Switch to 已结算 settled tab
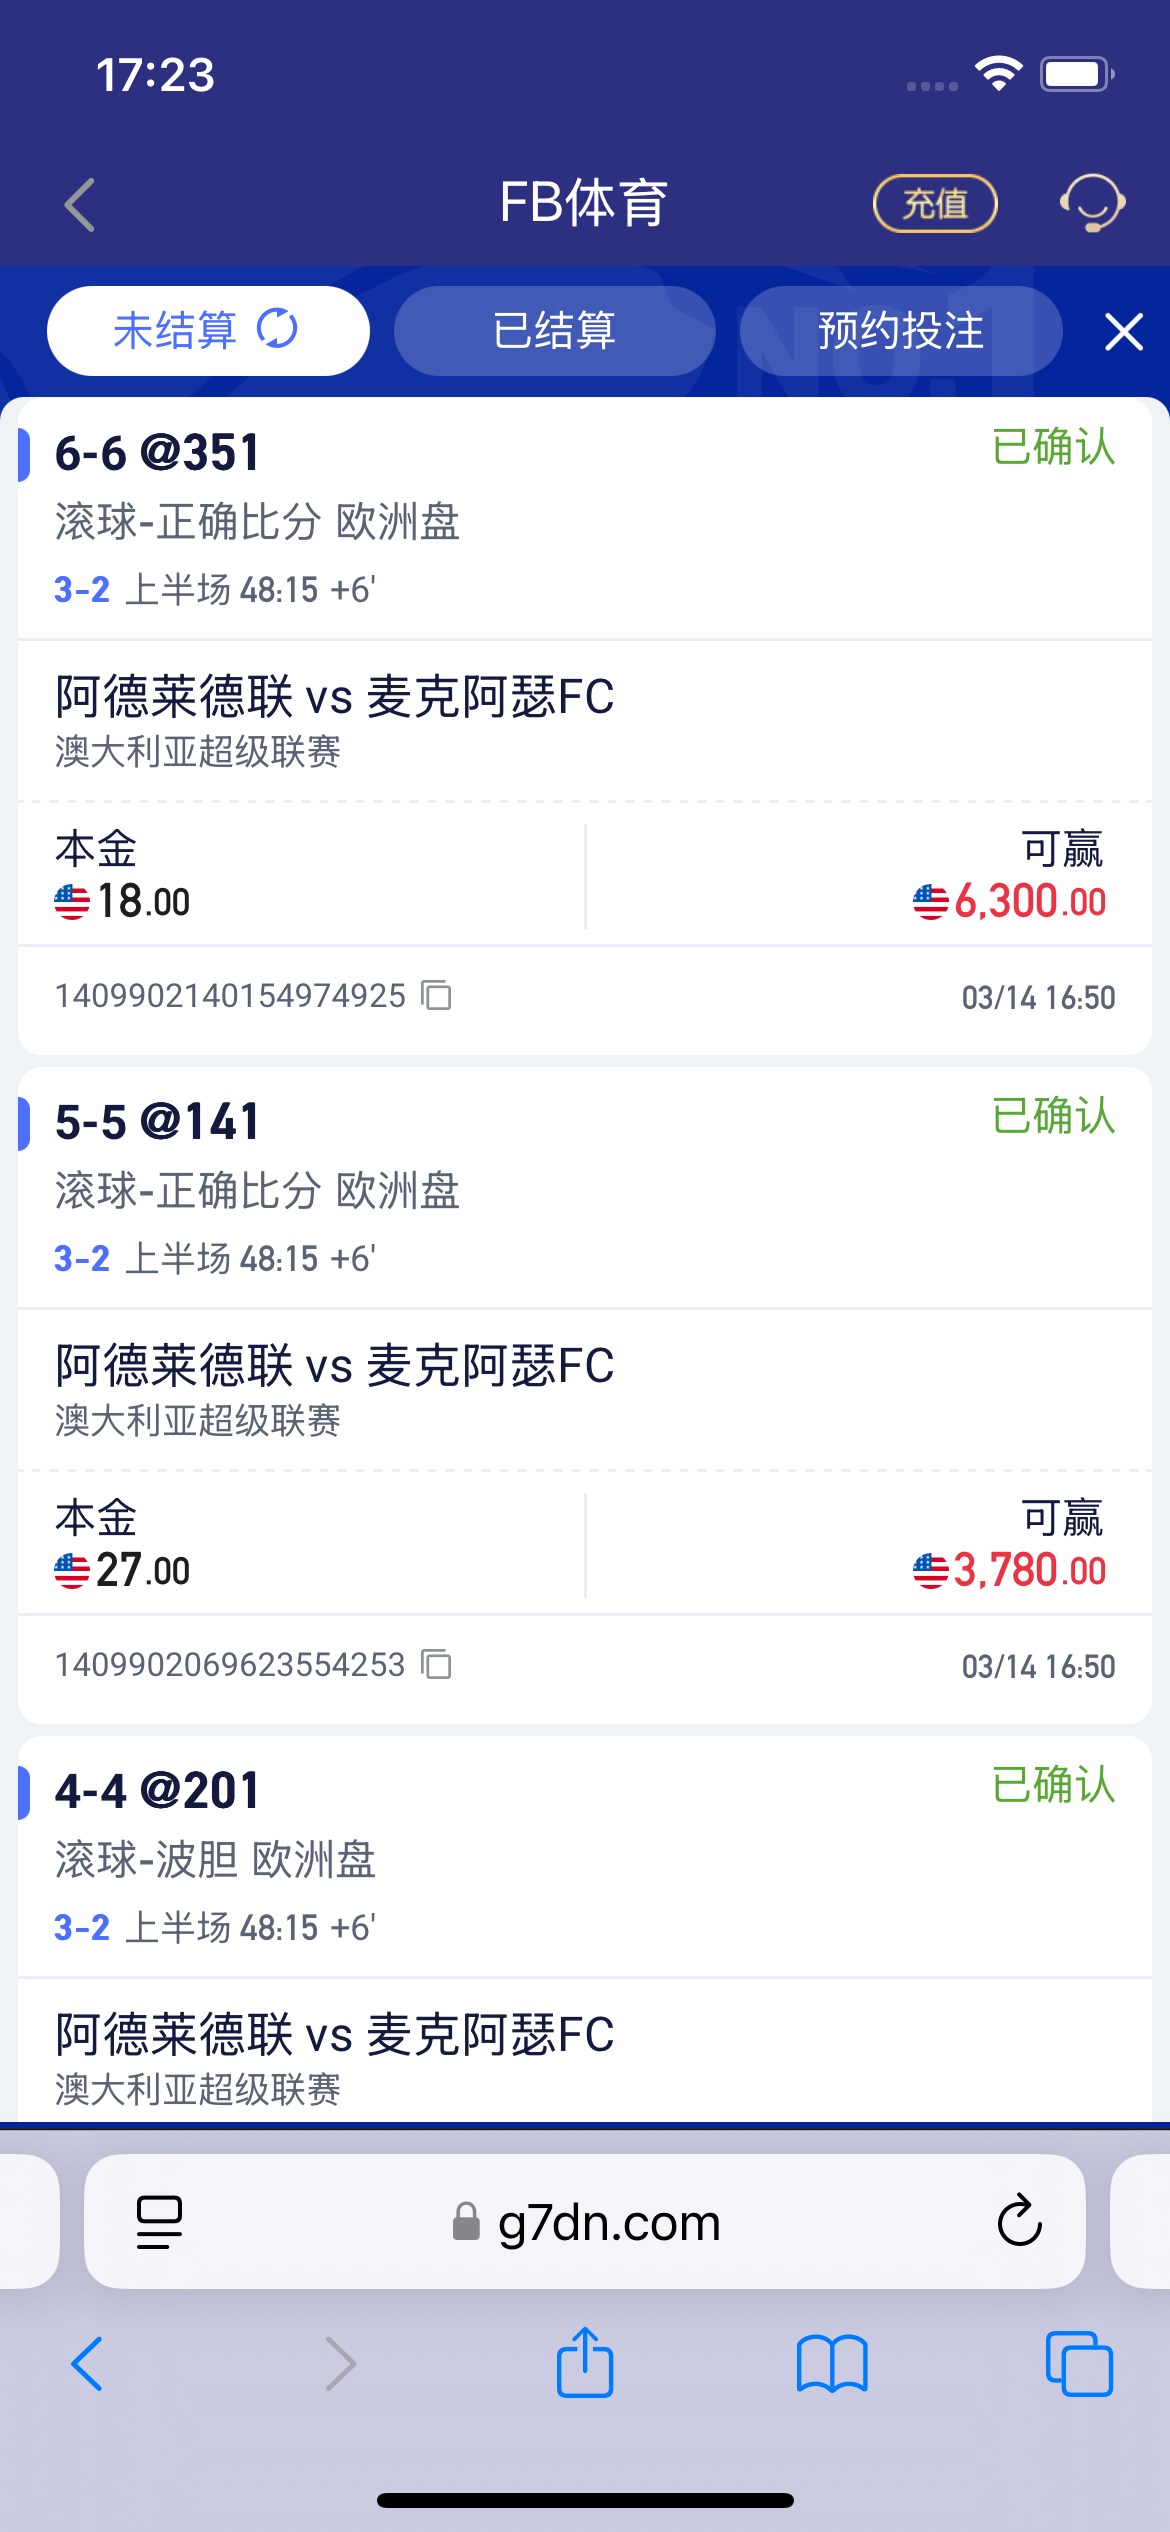1170x2532 pixels. [554, 331]
